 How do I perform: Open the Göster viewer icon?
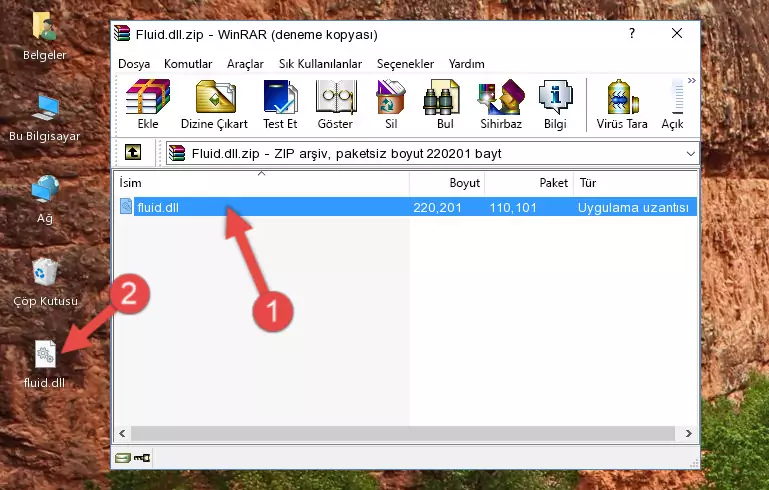tap(335, 97)
